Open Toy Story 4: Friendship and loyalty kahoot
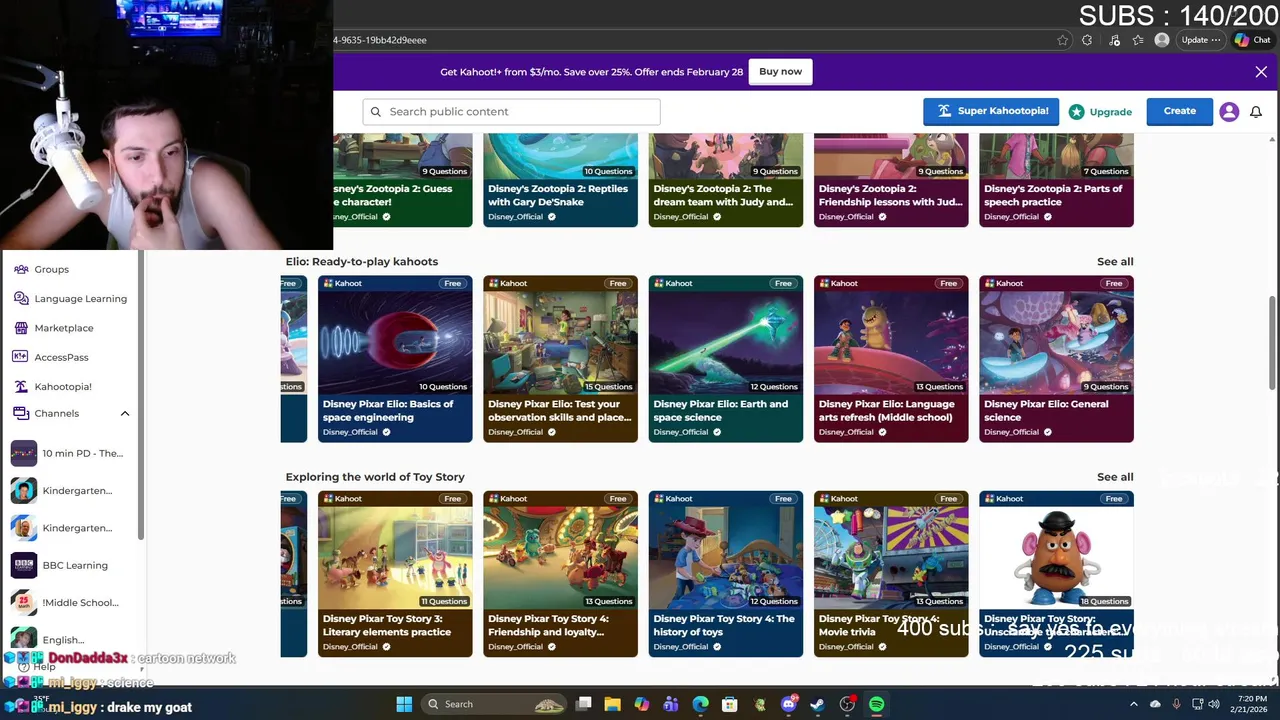 coord(560,574)
